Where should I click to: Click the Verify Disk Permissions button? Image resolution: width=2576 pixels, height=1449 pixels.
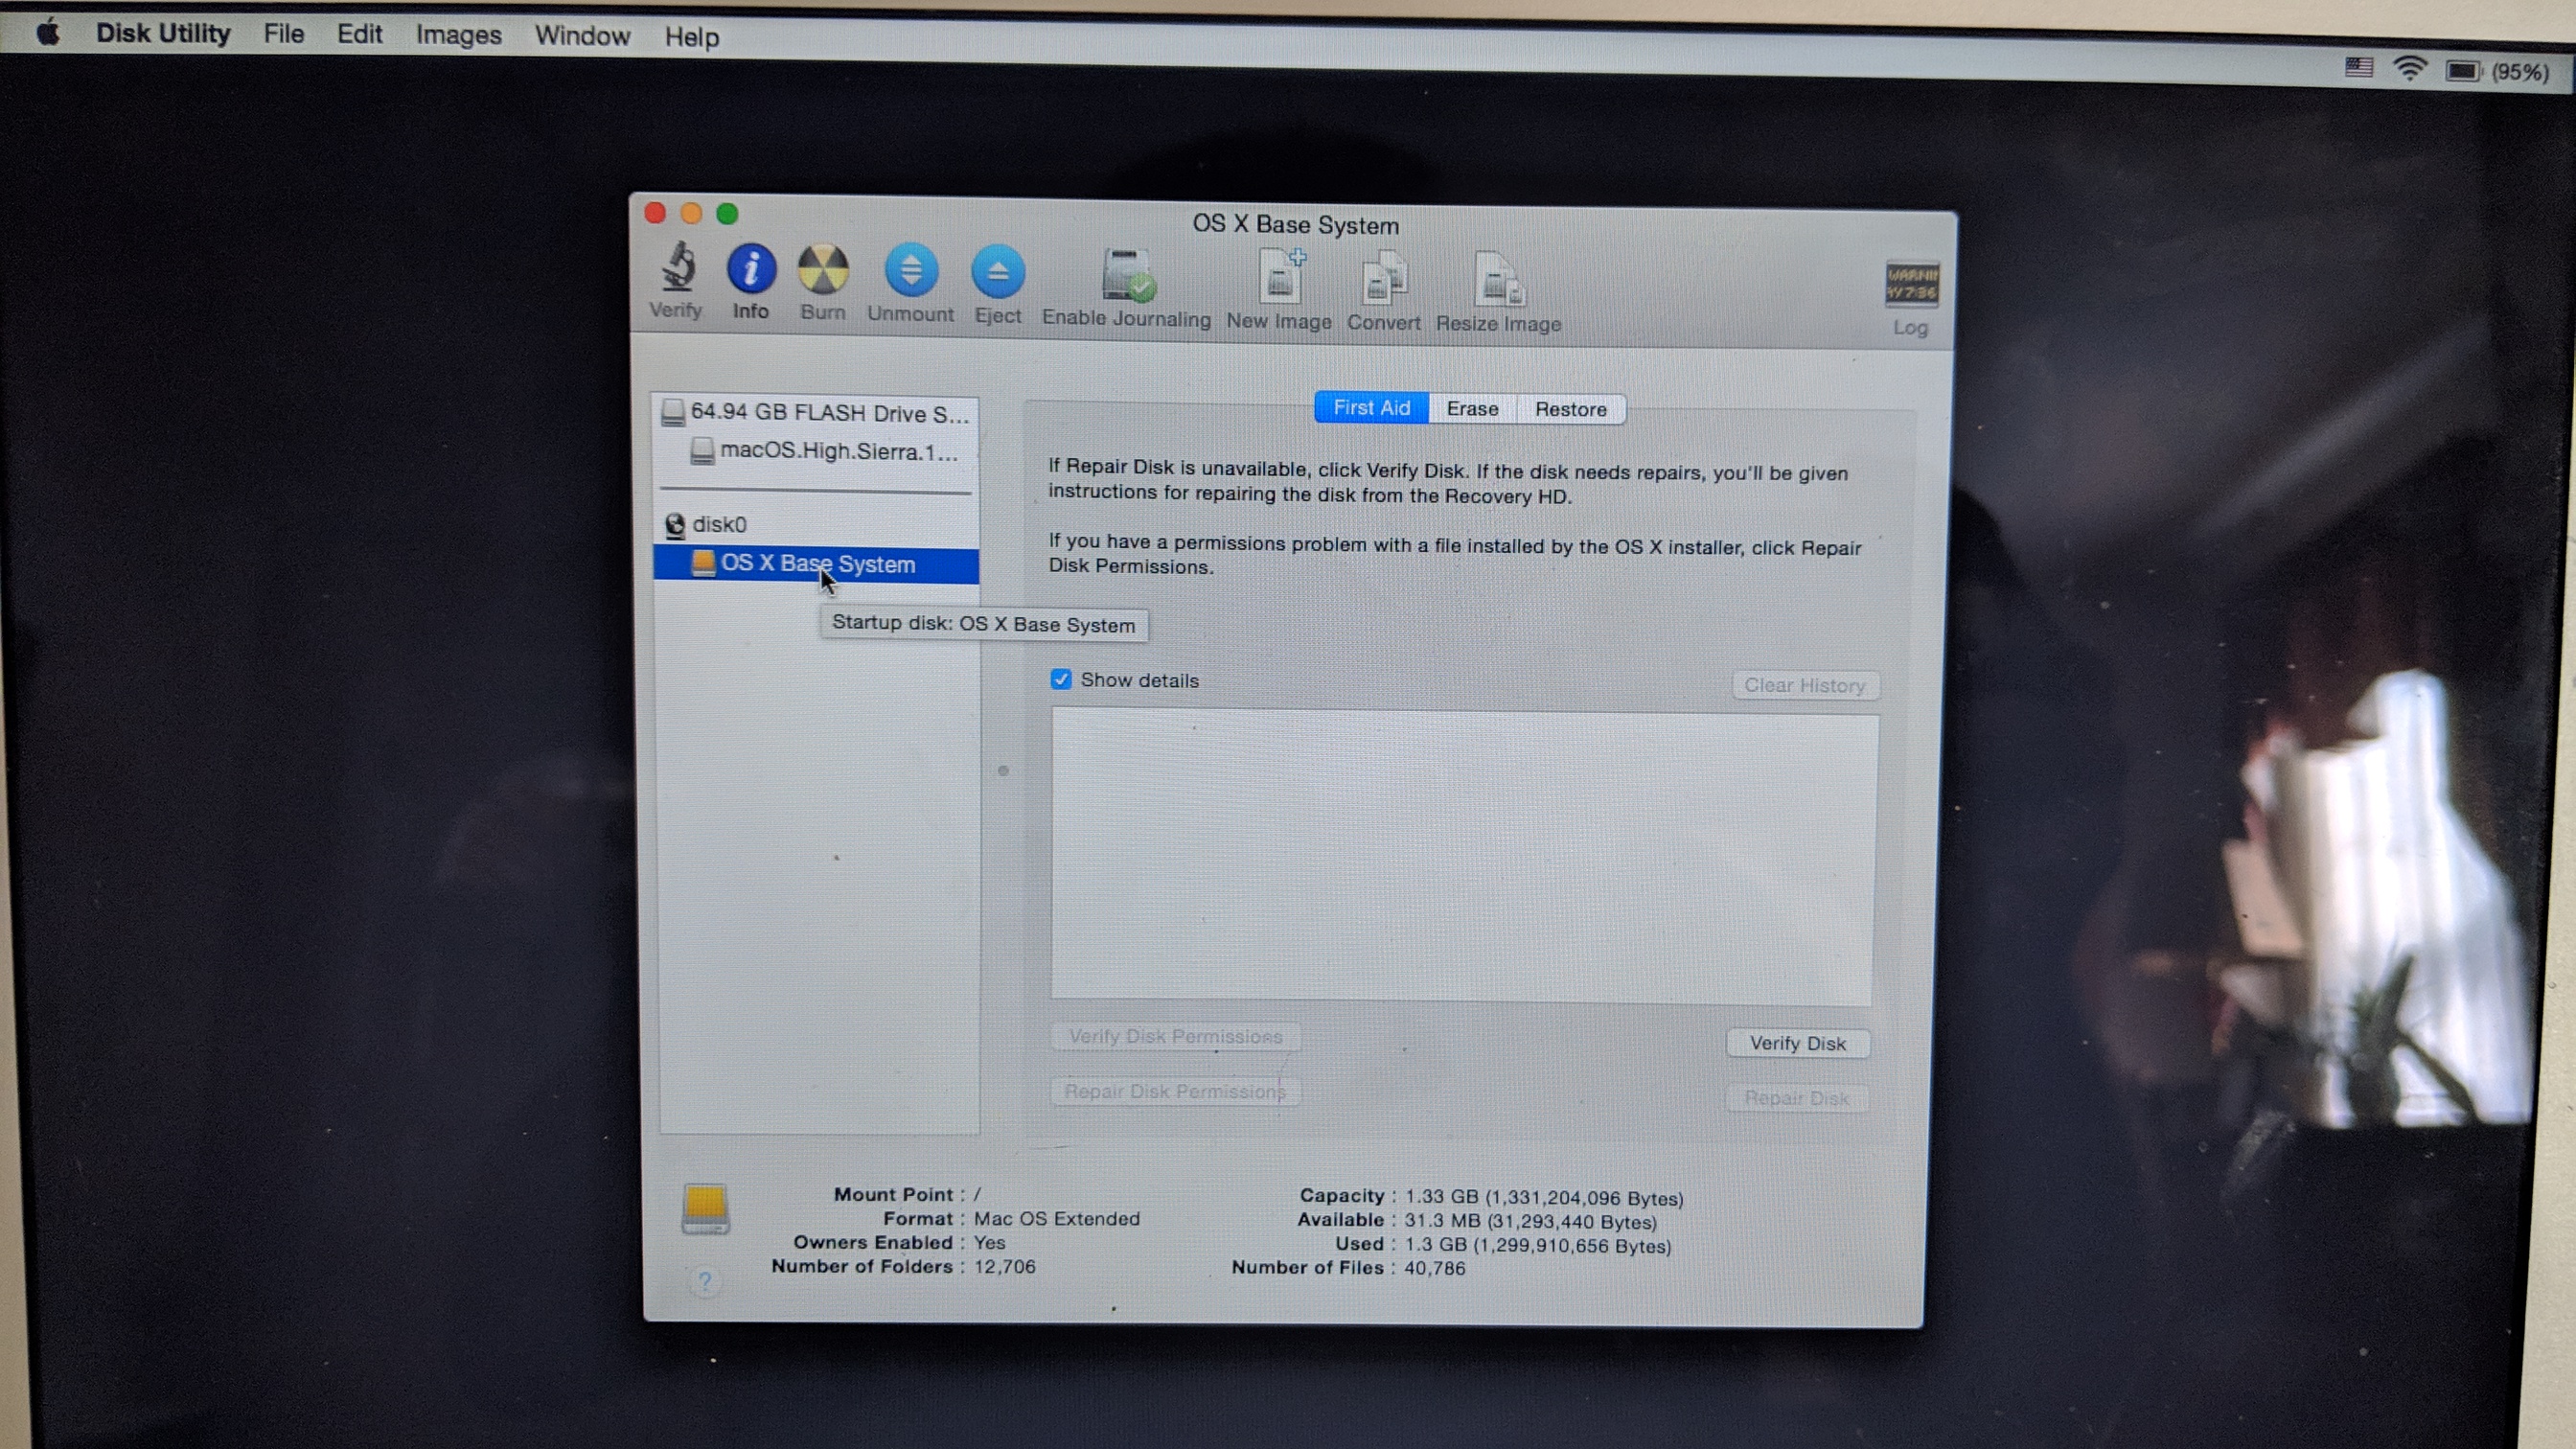click(1176, 1036)
